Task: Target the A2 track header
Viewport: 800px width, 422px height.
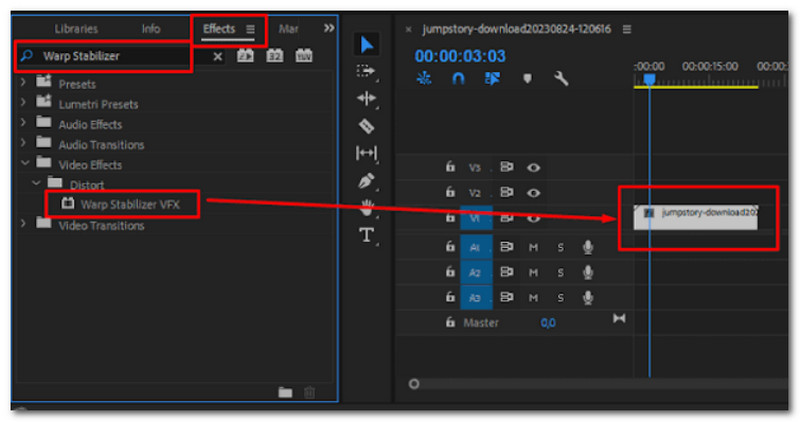Action: coord(476,272)
